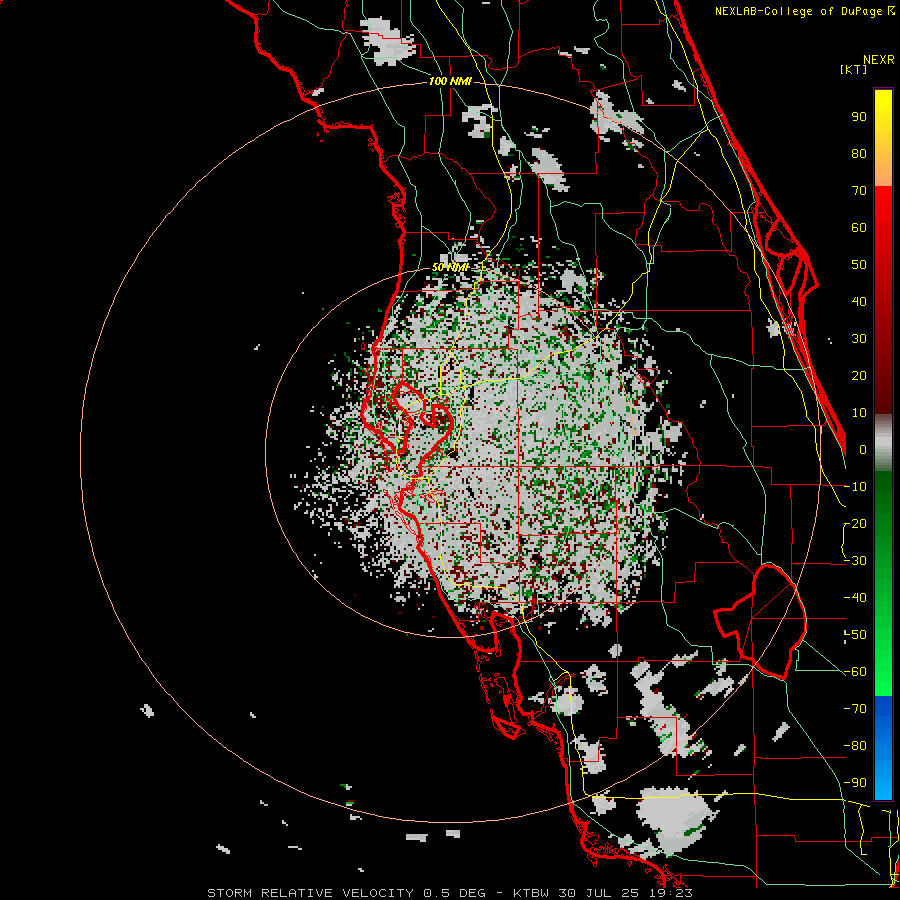
Task: Click the 0 value on velocity scale
Action: coord(863,450)
